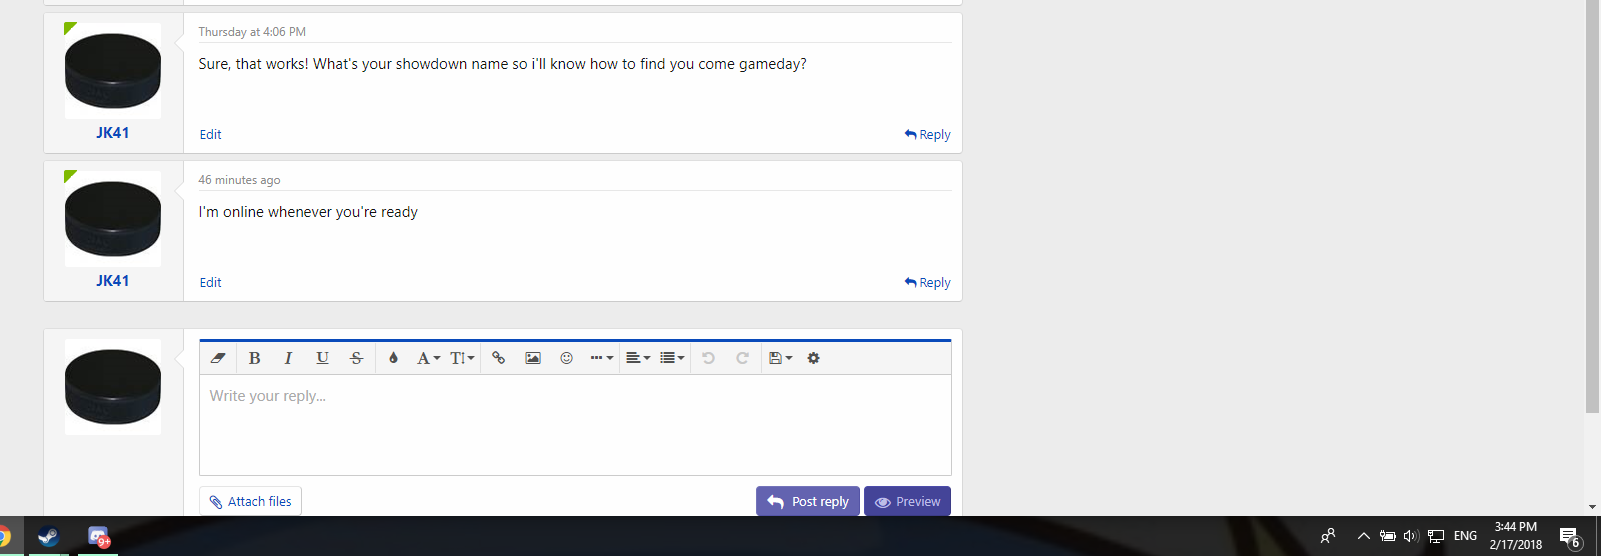Open JK41 profile from Thursday post username
This screenshot has width=1601, height=556.
coord(113,133)
